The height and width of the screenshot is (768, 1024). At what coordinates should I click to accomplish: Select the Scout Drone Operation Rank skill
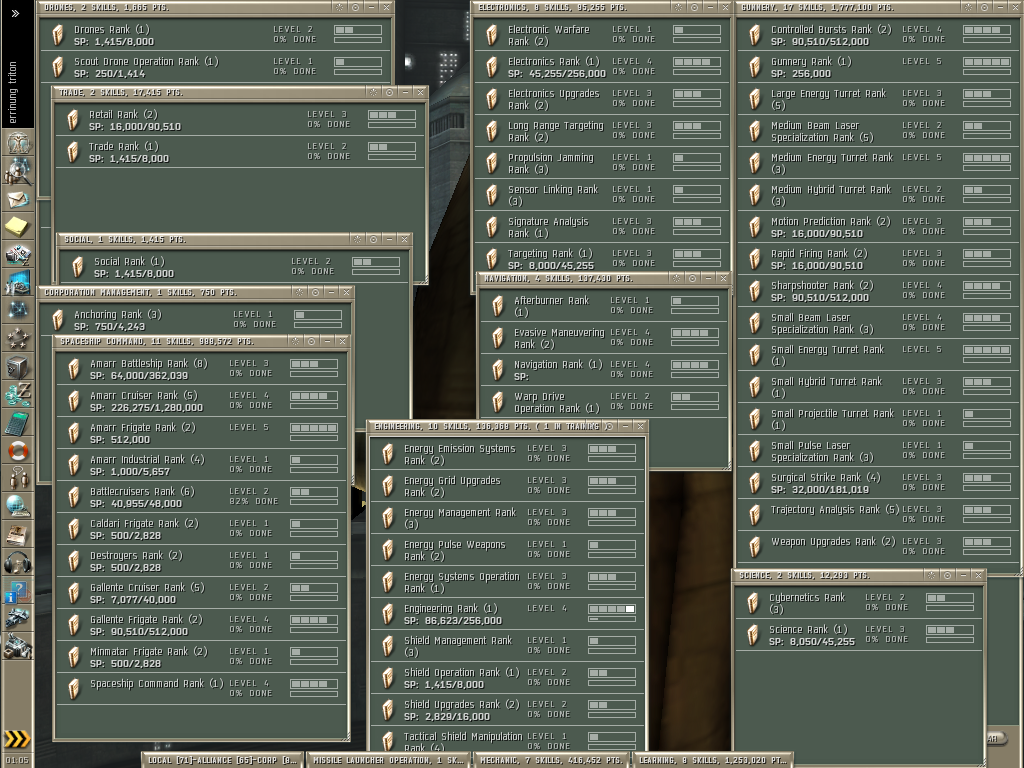[215, 67]
